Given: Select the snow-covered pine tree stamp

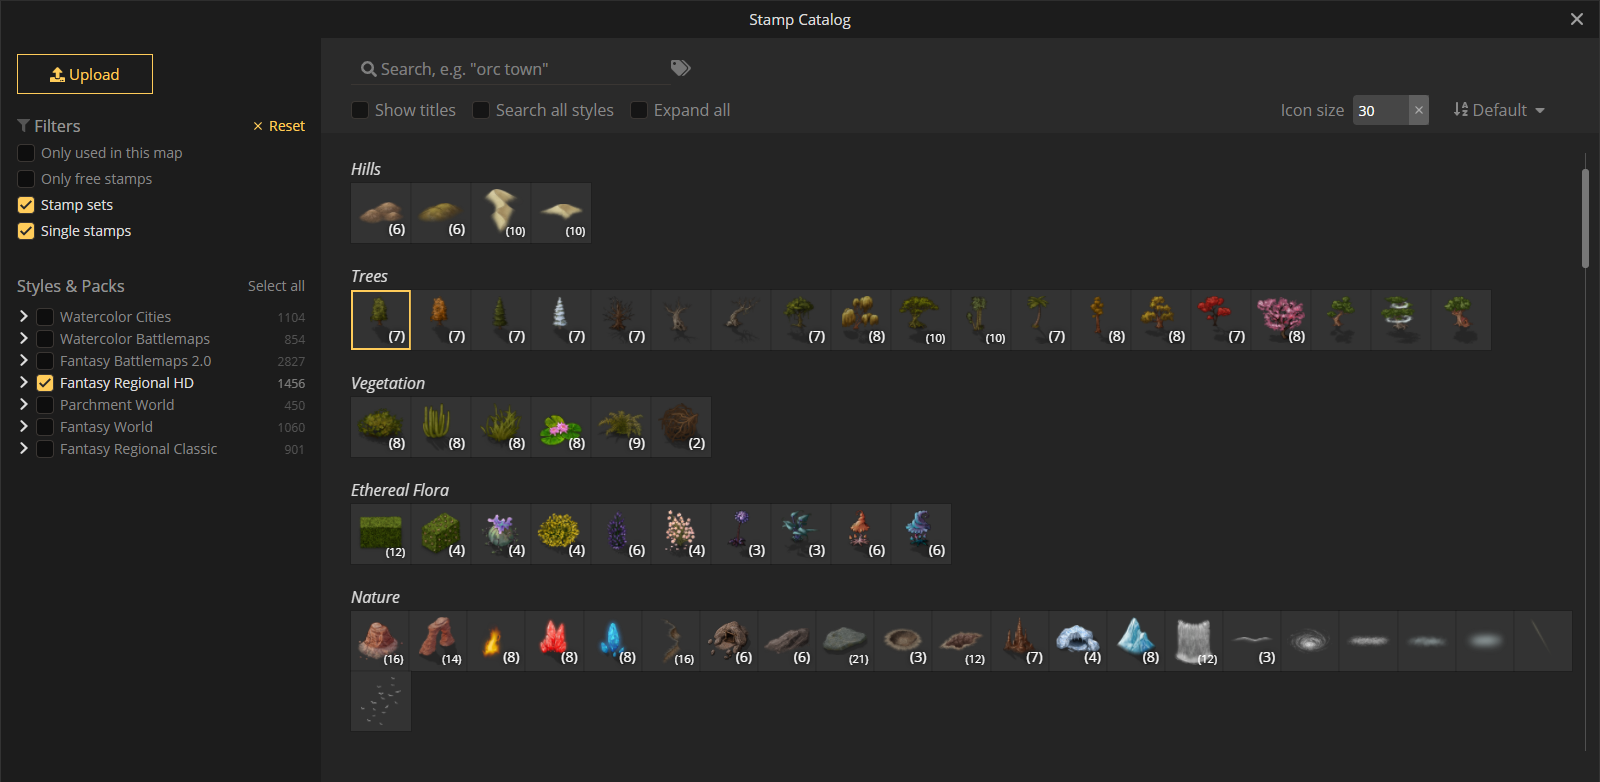Looking at the screenshot, I should click(x=561, y=319).
